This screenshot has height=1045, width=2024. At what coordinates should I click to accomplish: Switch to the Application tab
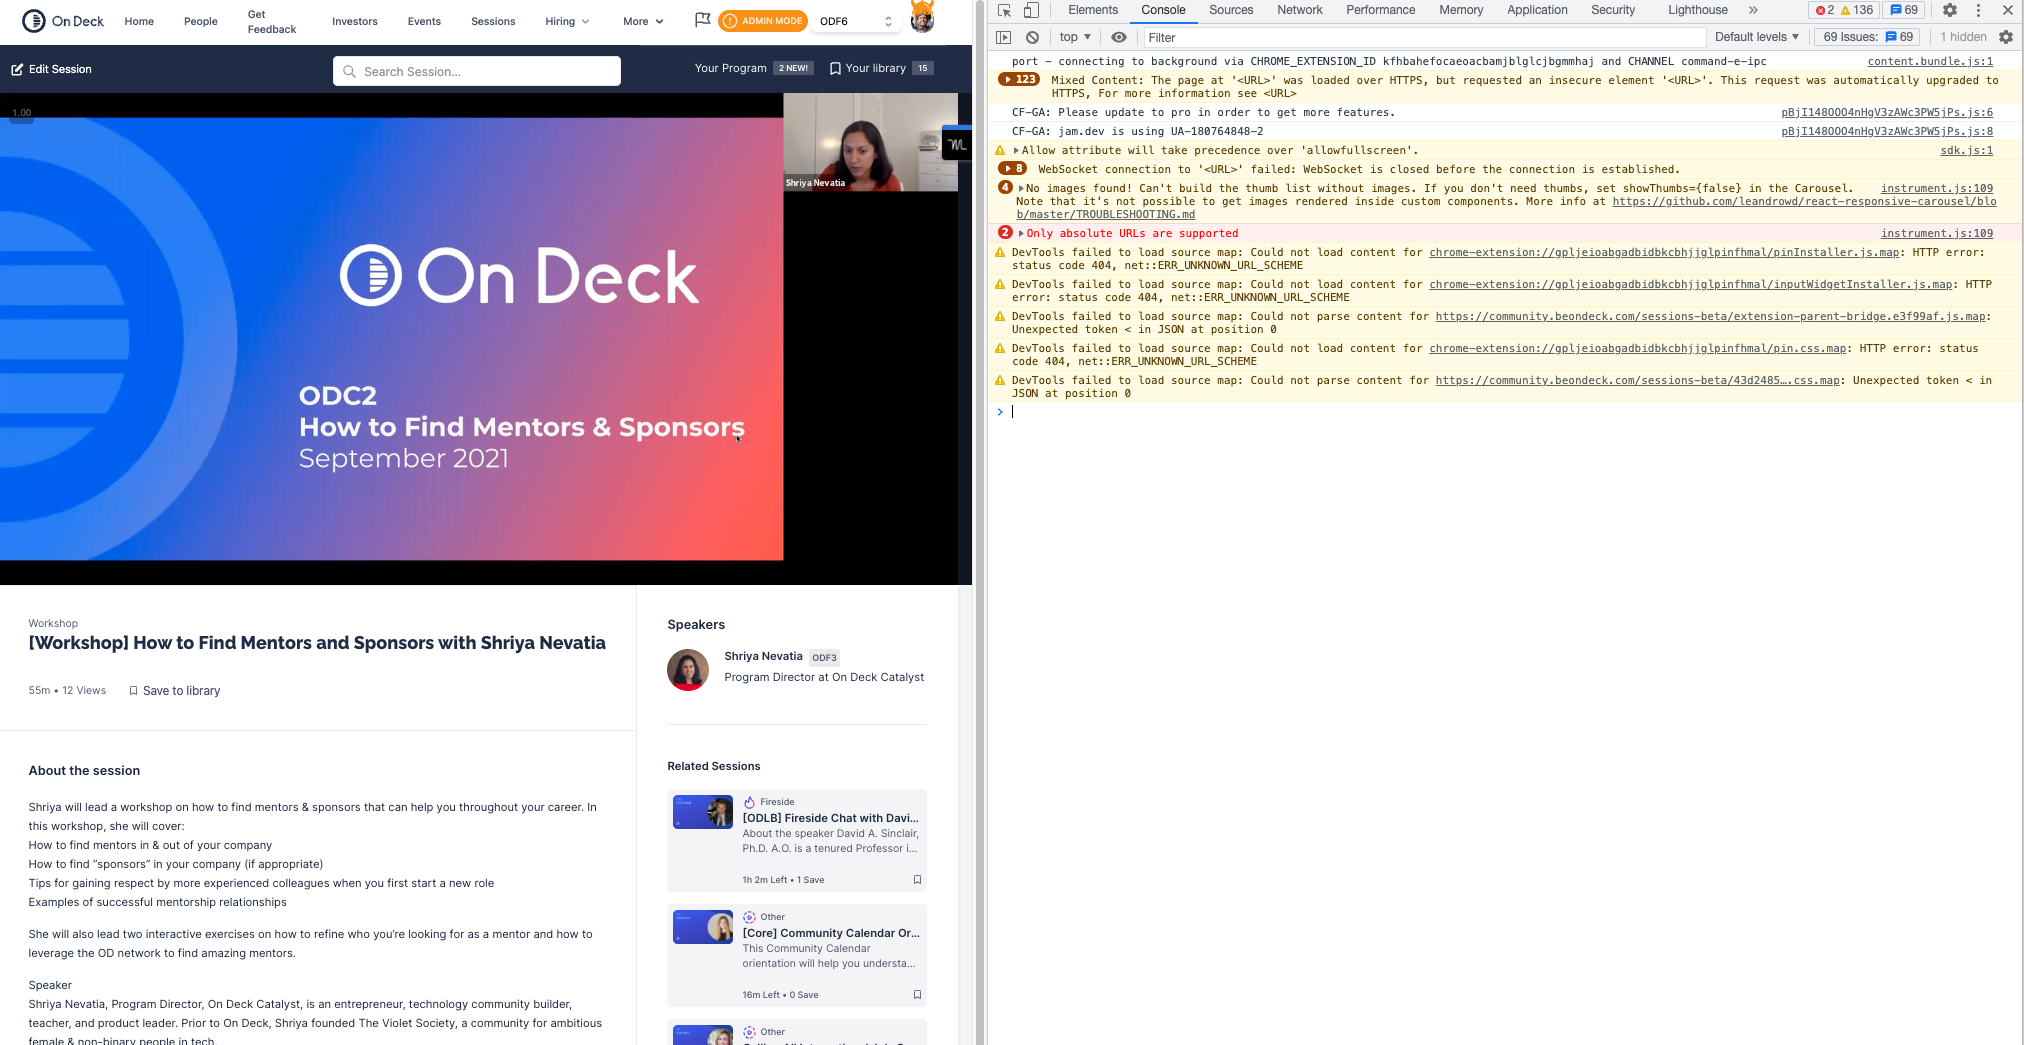(x=1538, y=10)
